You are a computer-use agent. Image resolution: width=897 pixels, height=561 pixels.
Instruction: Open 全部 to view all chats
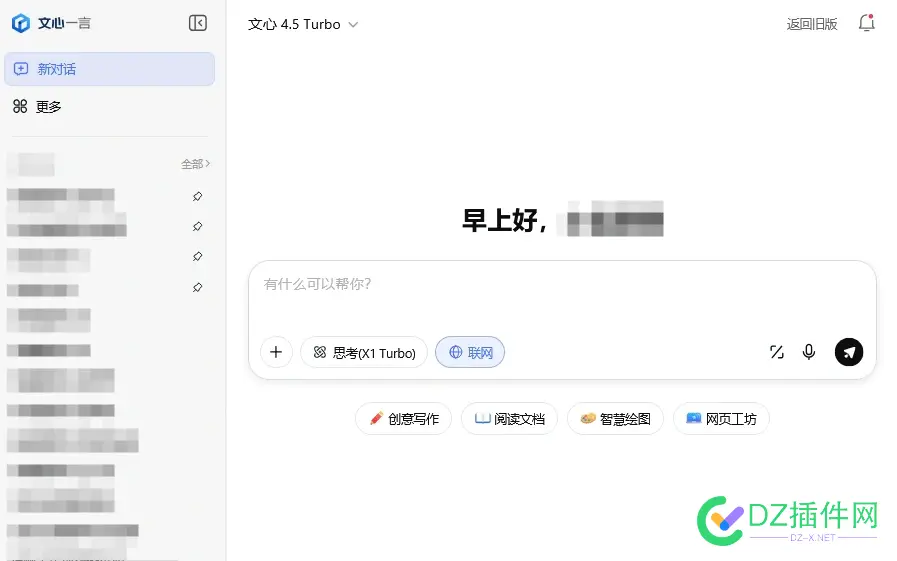click(x=195, y=164)
